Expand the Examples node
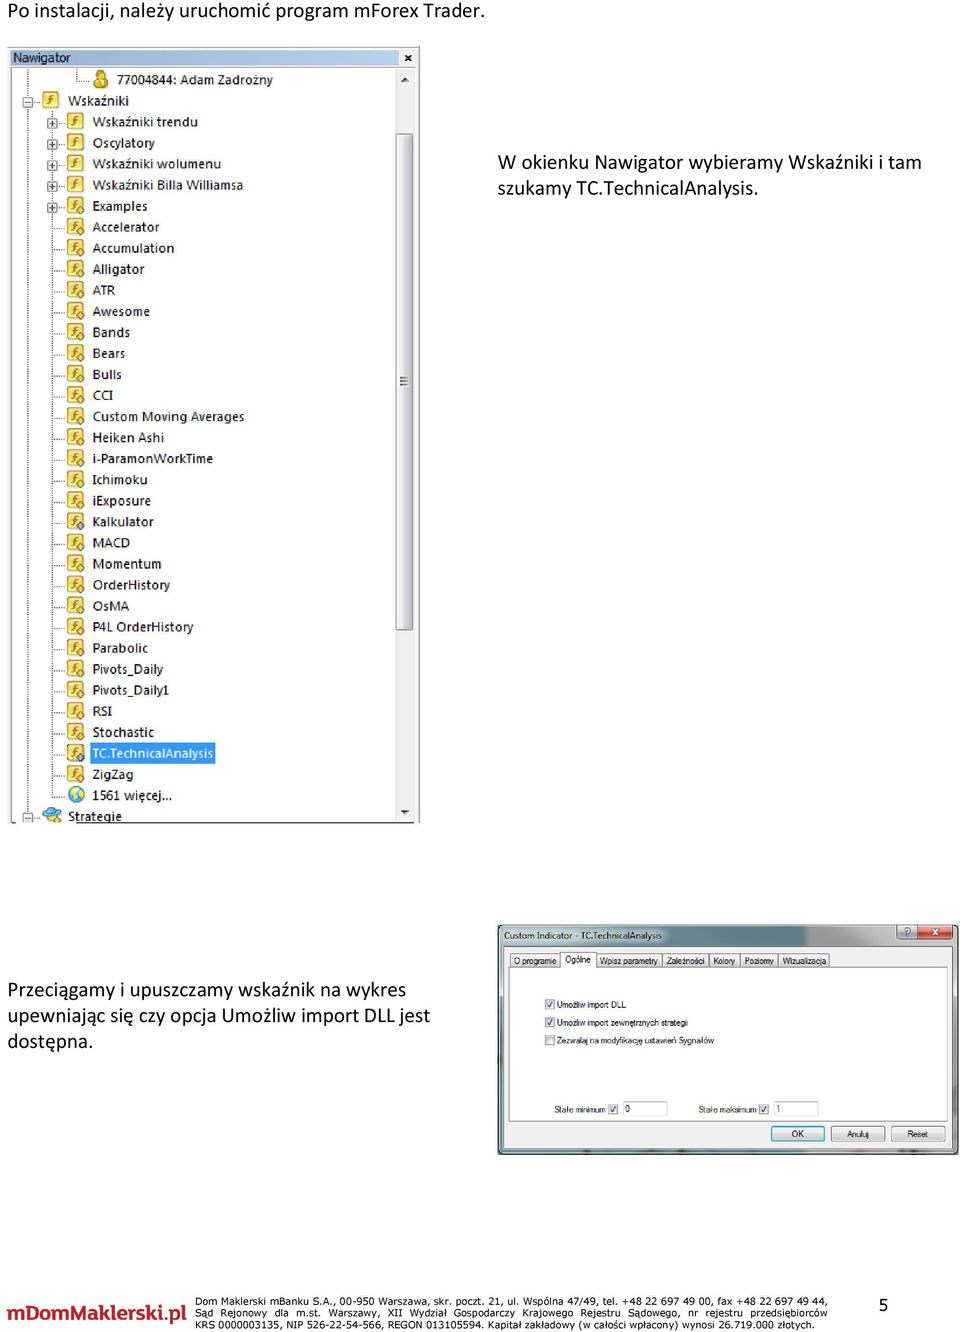Viewport: 960px width, 1332px height. pyautogui.click(x=52, y=207)
